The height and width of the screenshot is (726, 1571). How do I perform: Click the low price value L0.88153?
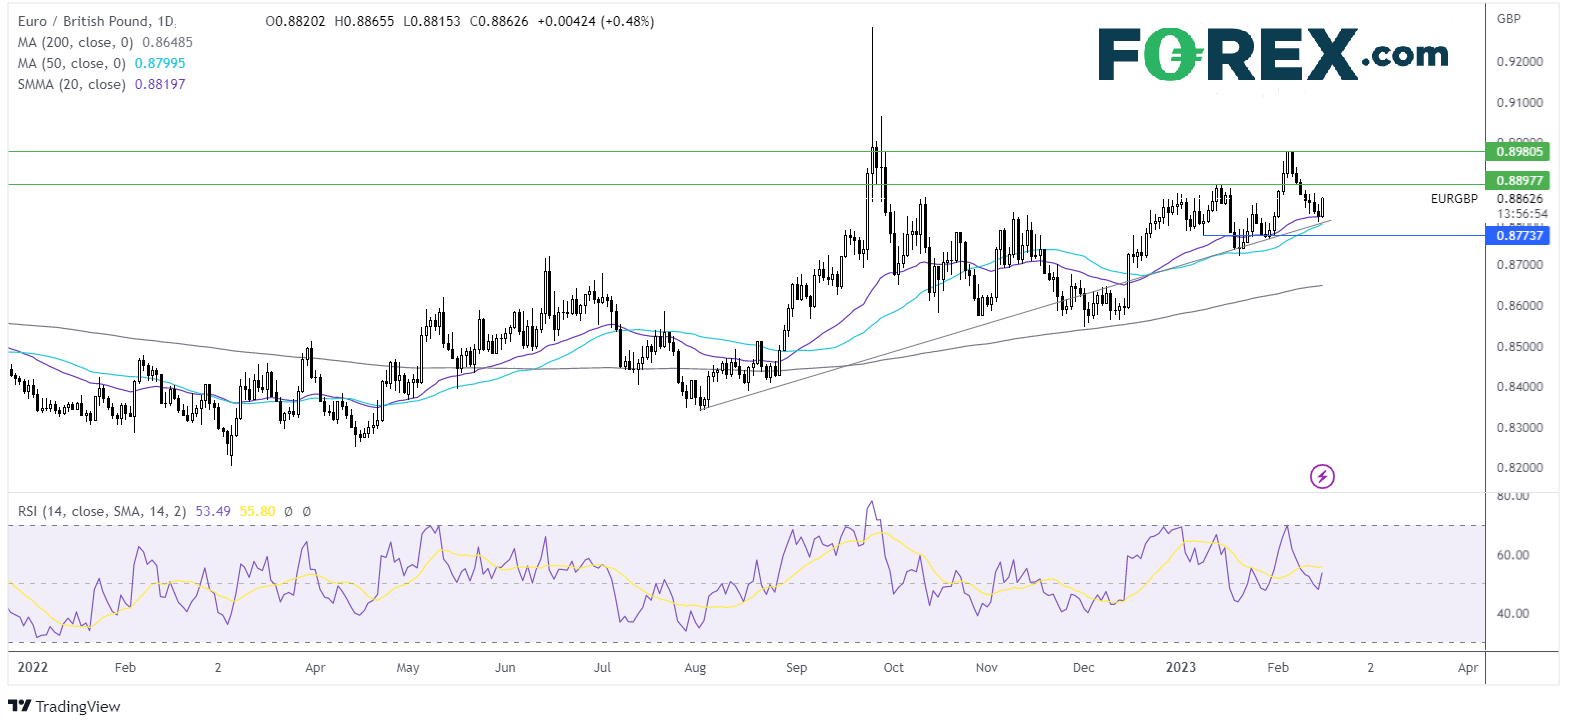tap(432, 21)
